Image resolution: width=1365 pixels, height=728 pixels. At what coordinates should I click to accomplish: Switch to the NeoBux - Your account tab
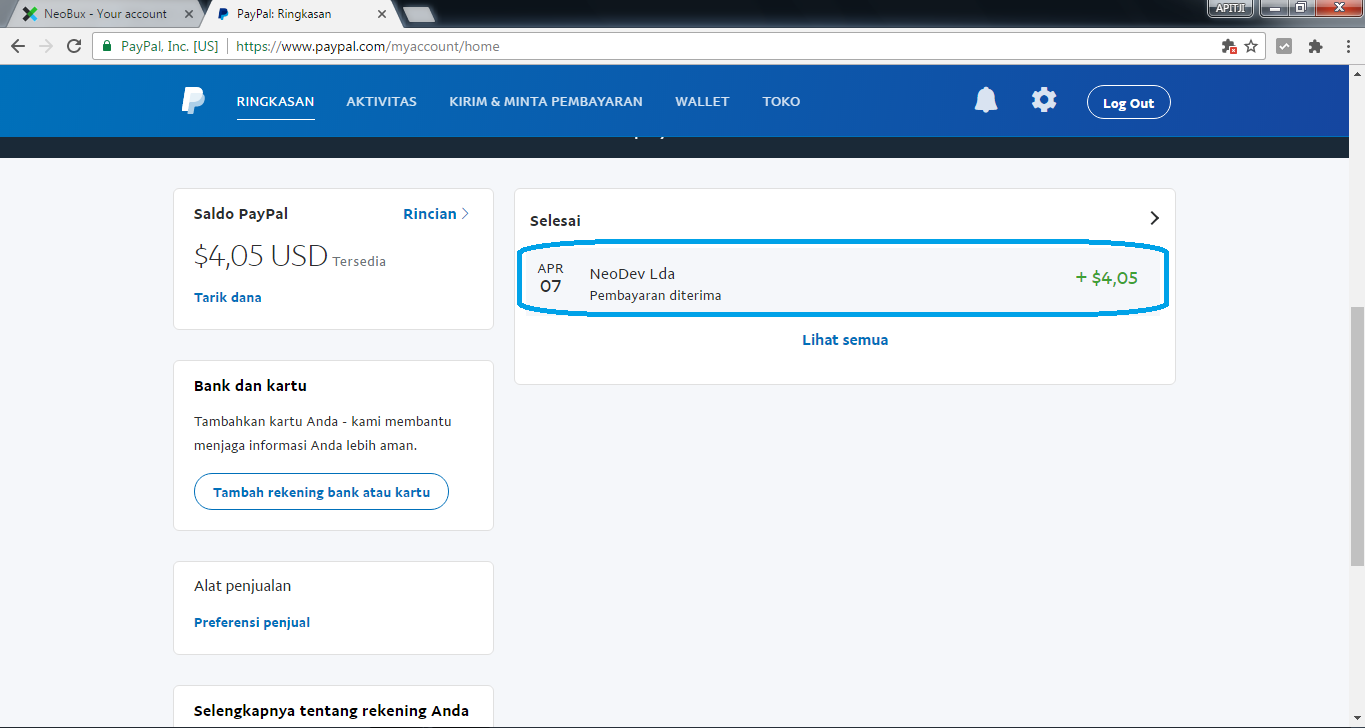(x=104, y=14)
